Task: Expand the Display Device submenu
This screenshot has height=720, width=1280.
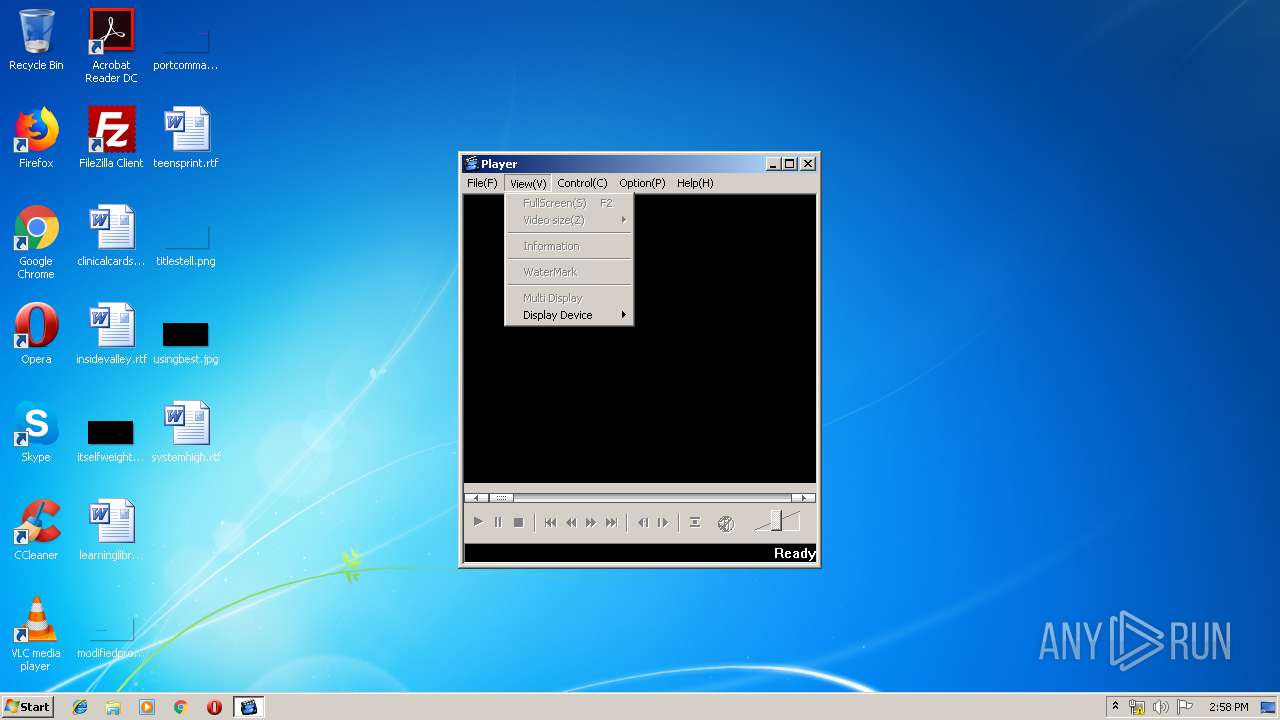Action: [x=569, y=315]
